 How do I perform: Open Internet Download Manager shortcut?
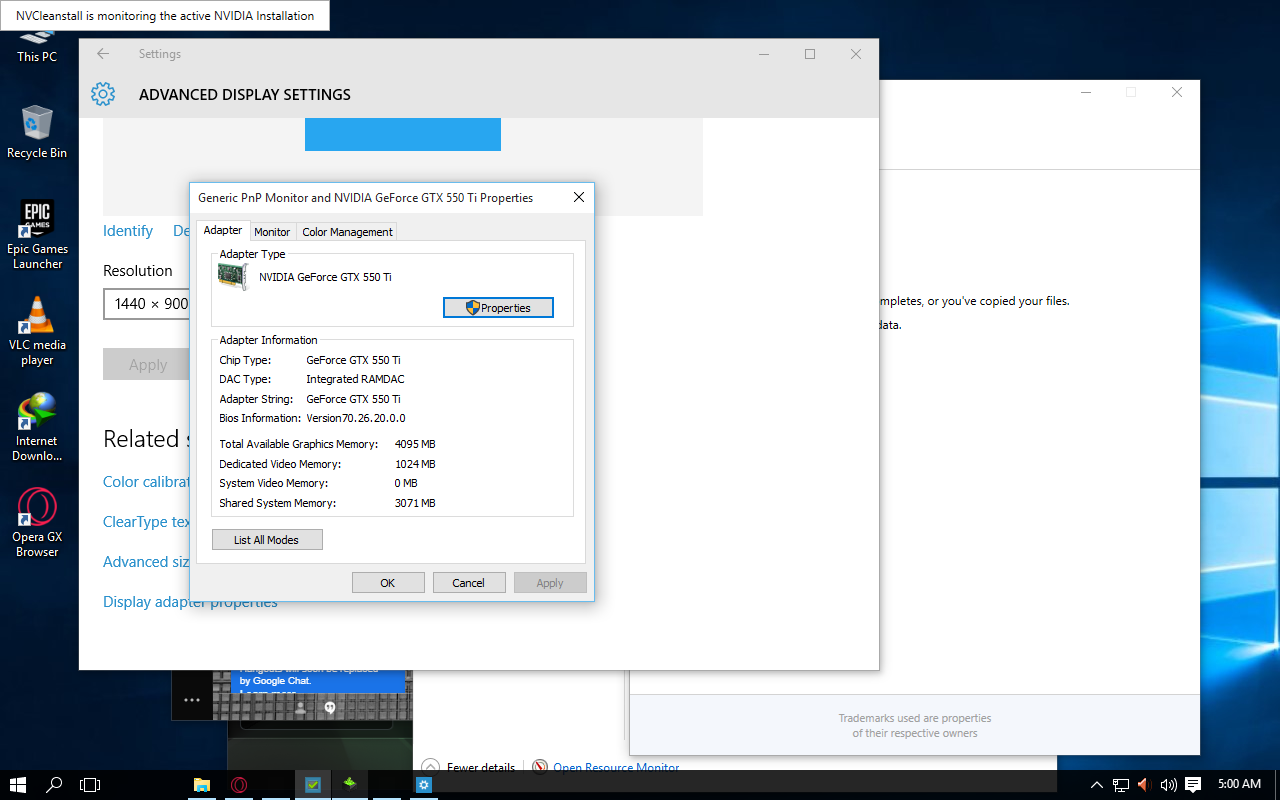tap(37, 427)
